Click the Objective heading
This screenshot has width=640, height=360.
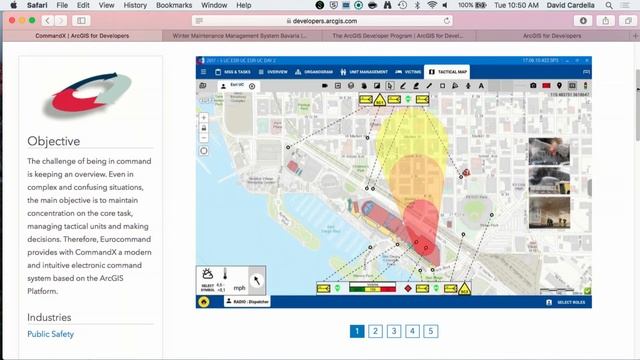(53, 141)
